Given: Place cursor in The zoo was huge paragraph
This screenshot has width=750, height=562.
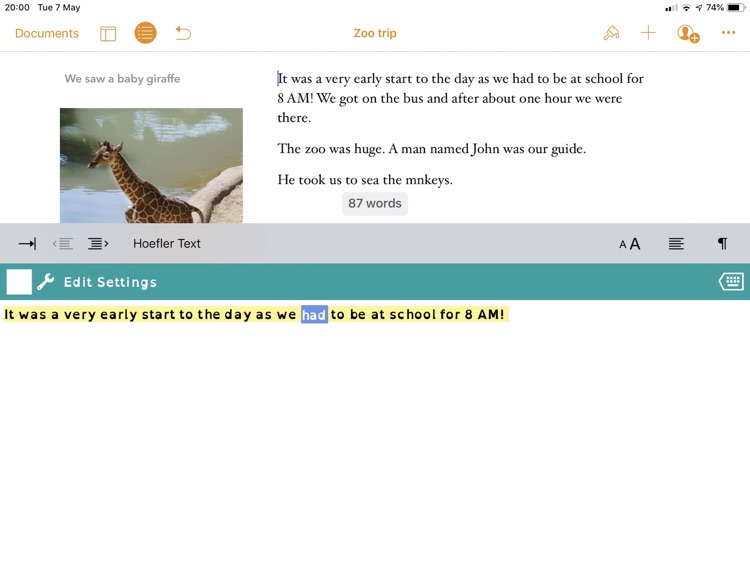Looking at the screenshot, I should point(431,149).
